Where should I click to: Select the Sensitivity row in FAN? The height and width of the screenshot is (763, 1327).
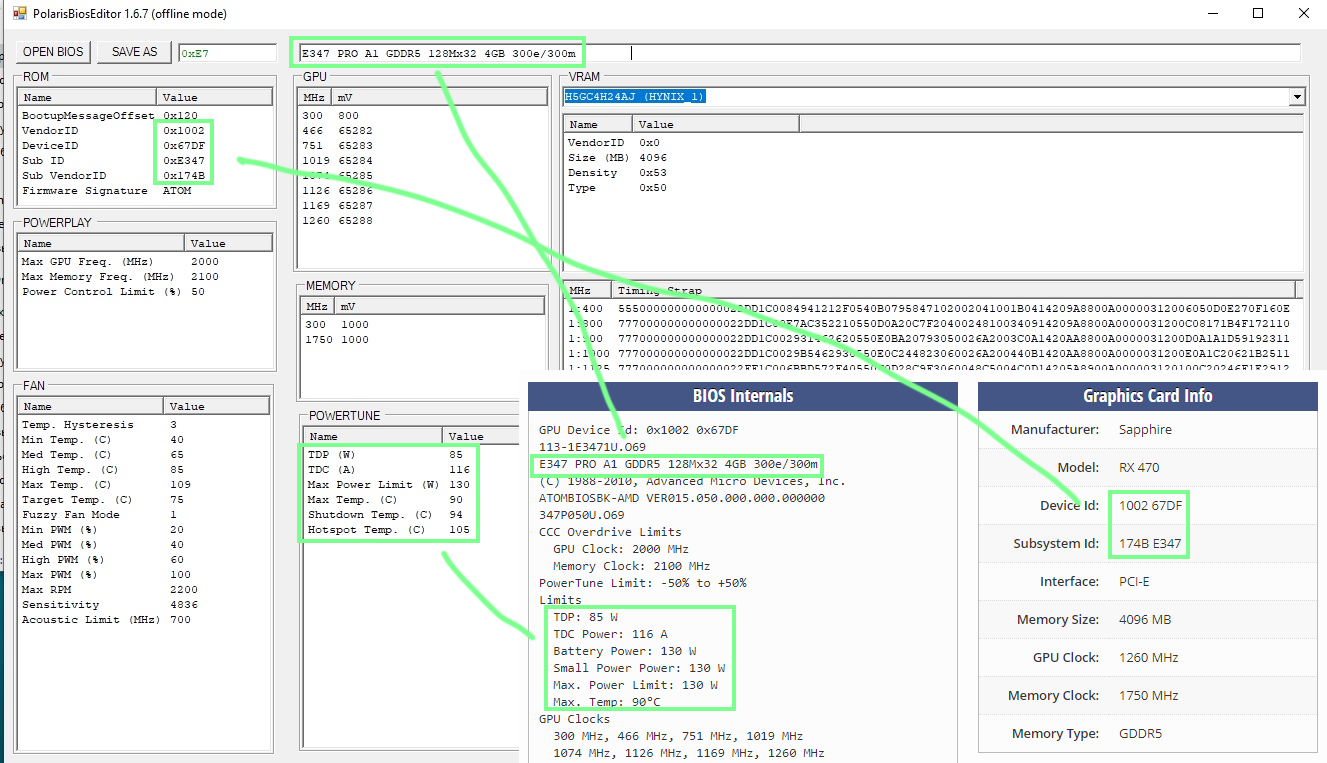coord(144,605)
